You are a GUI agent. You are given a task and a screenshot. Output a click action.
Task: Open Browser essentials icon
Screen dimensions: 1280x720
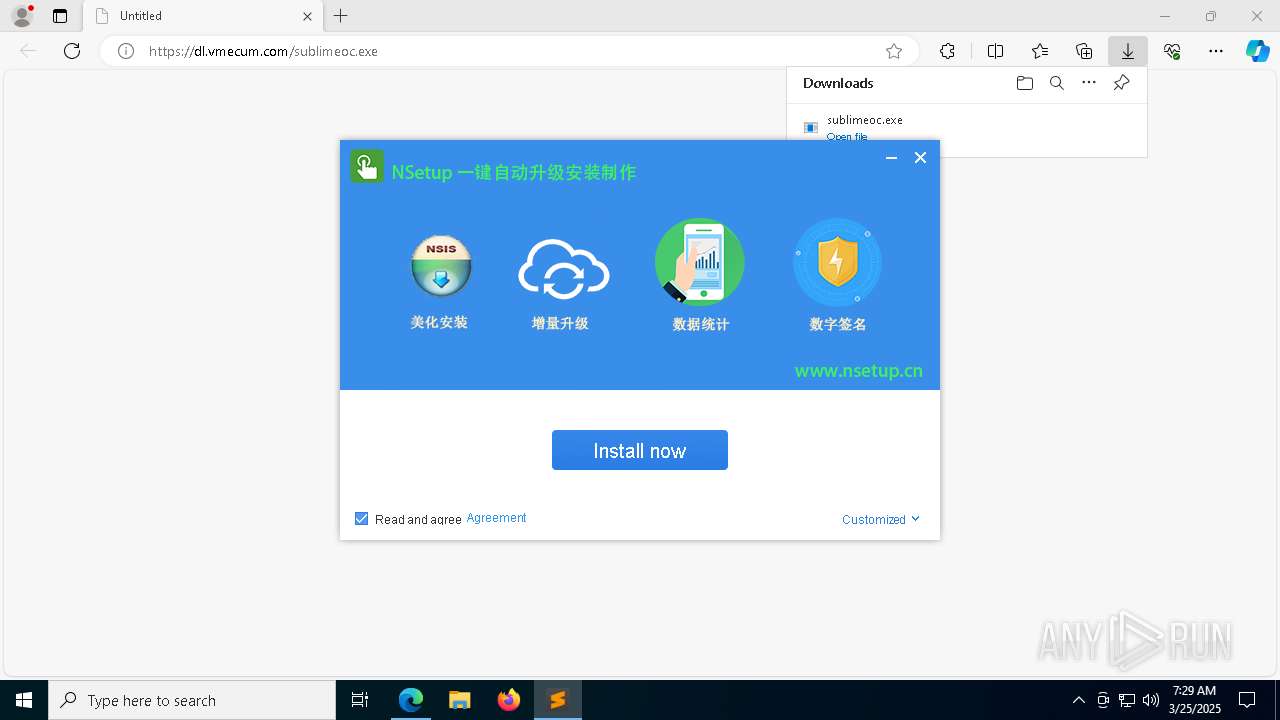1172,51
